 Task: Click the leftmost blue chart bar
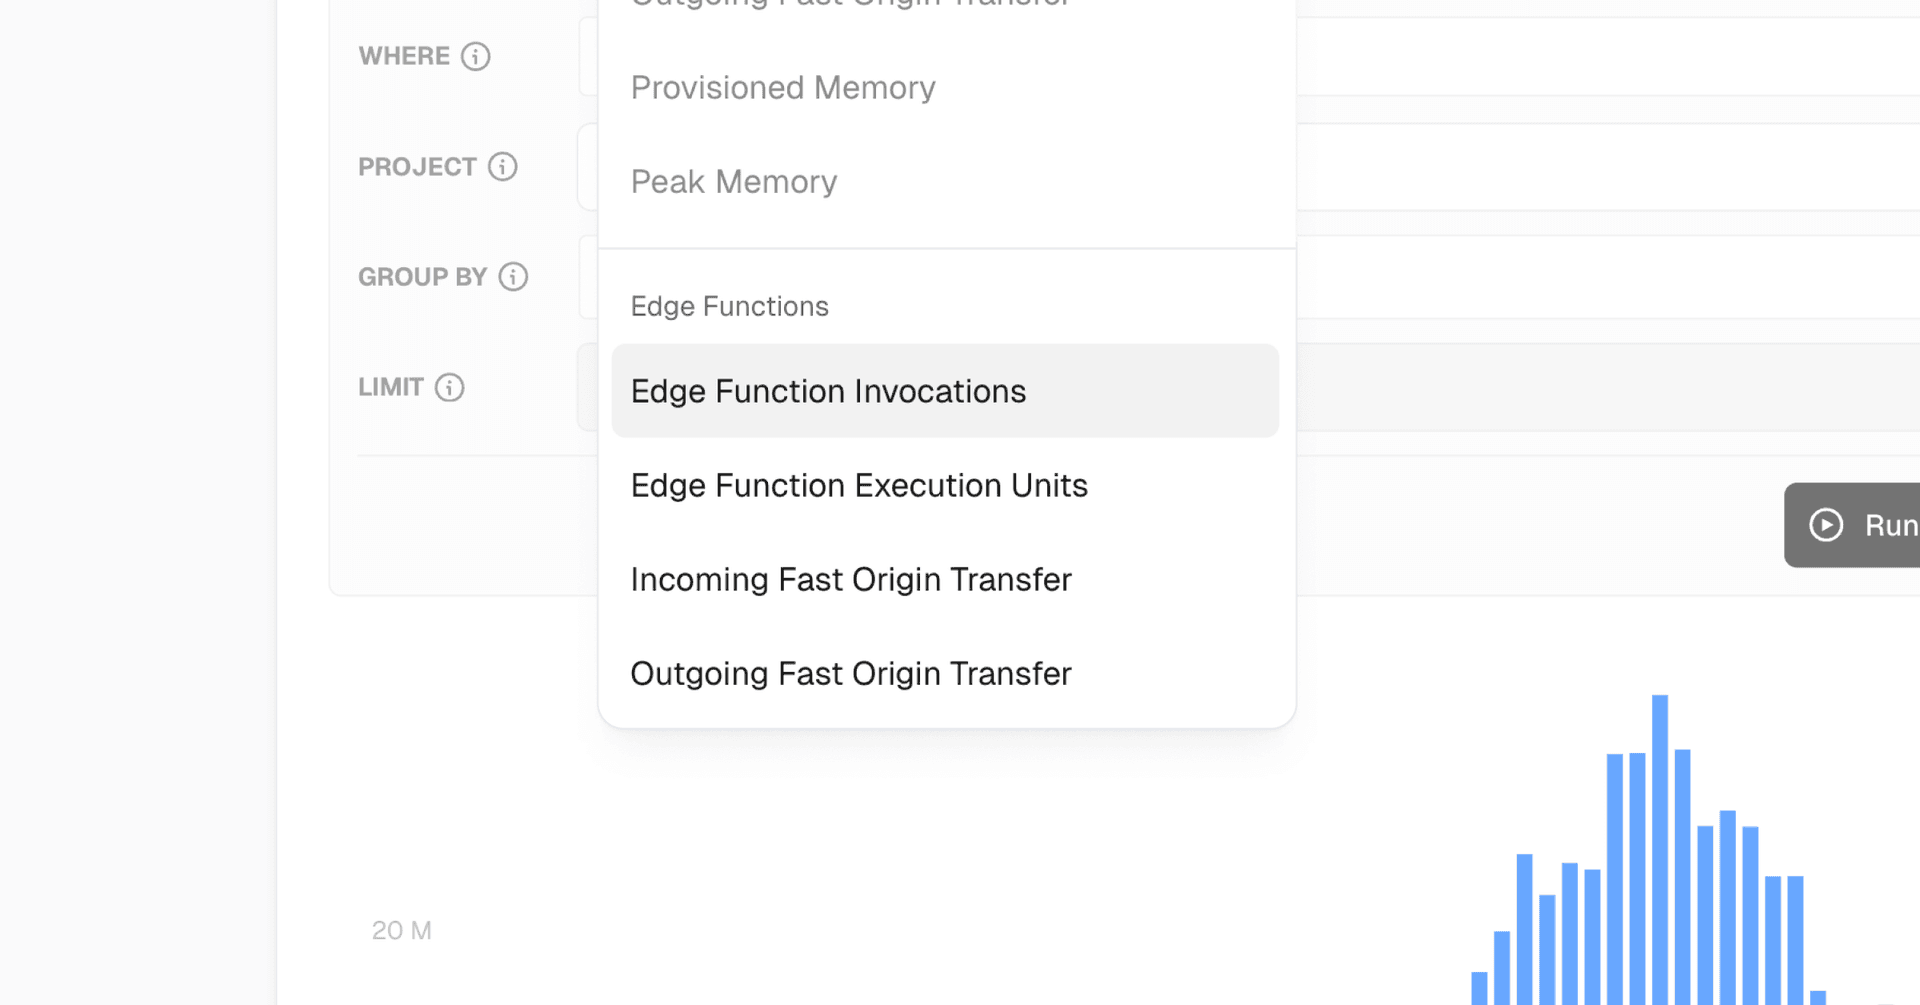(x=1480, y=988)
